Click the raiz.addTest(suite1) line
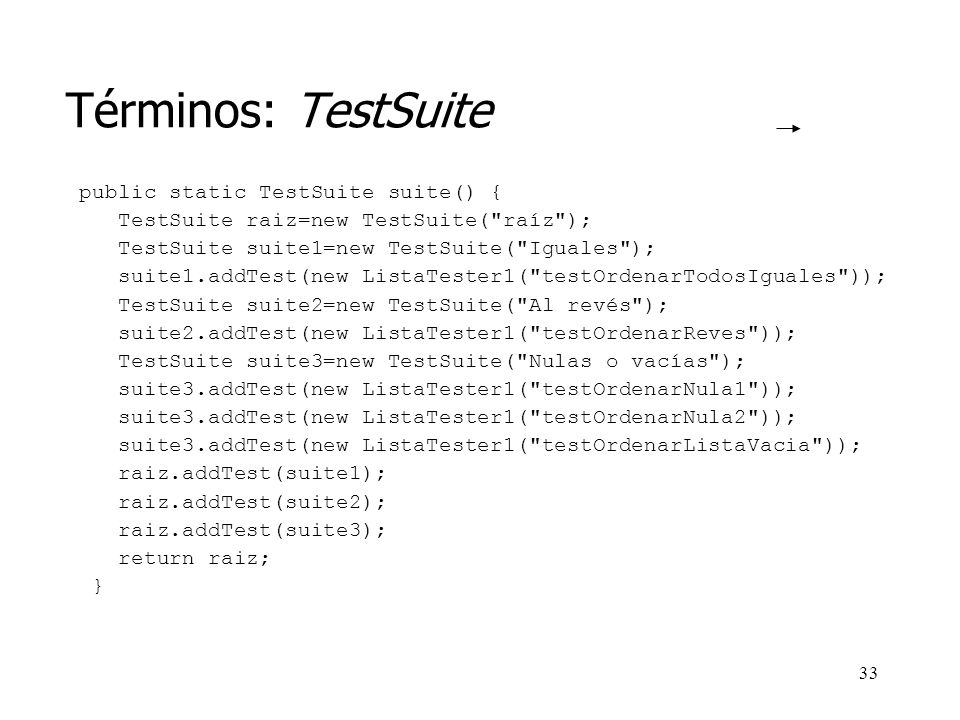This screenshot has height=720, width=960. [x=252, y=474]
